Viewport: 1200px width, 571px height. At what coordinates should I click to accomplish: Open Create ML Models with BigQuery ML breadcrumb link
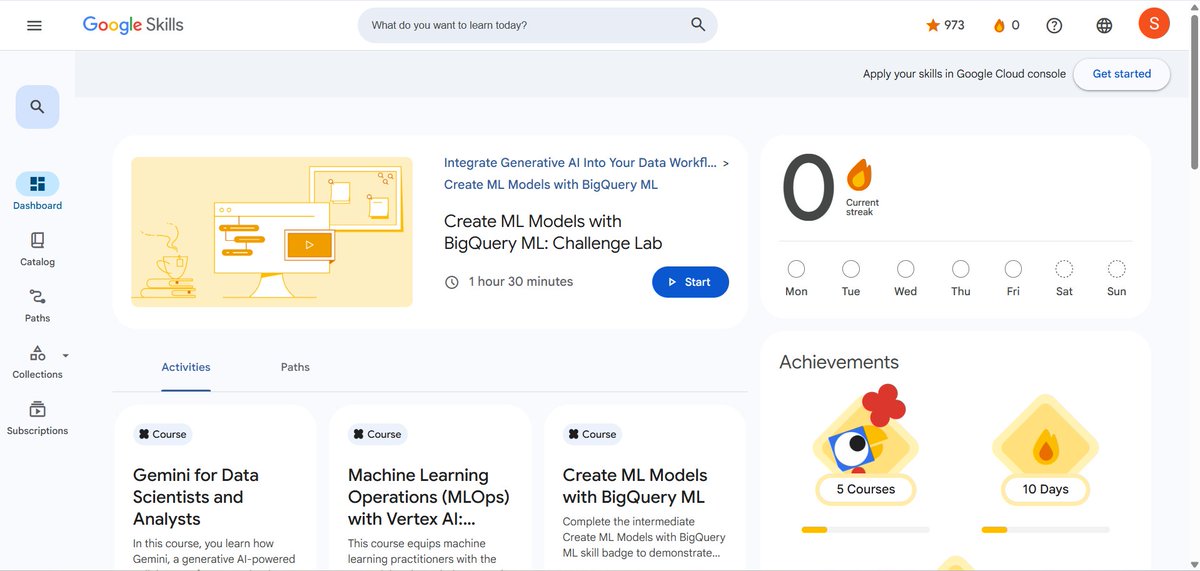551,185
